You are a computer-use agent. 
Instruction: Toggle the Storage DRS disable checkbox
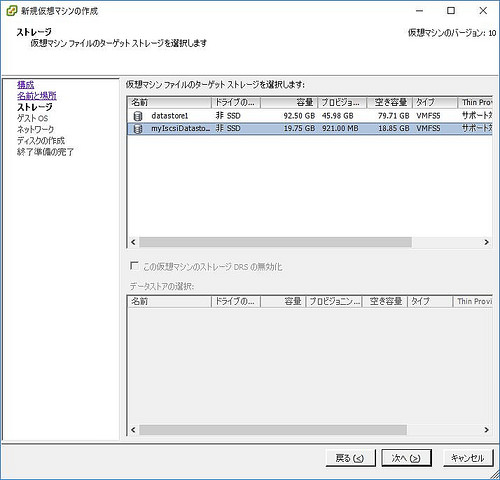click(134, 266)
